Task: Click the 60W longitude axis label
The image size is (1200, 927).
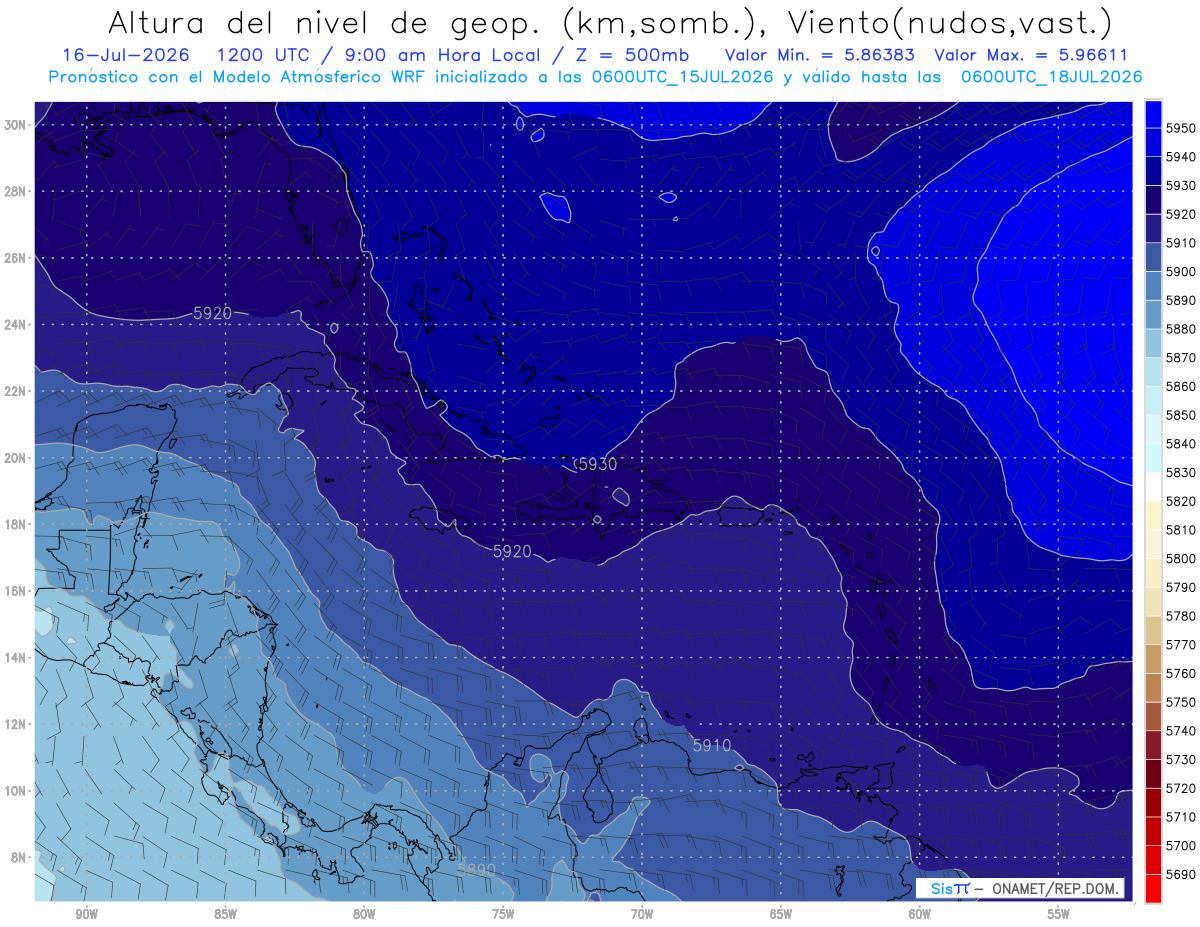Action: [920, 915]
